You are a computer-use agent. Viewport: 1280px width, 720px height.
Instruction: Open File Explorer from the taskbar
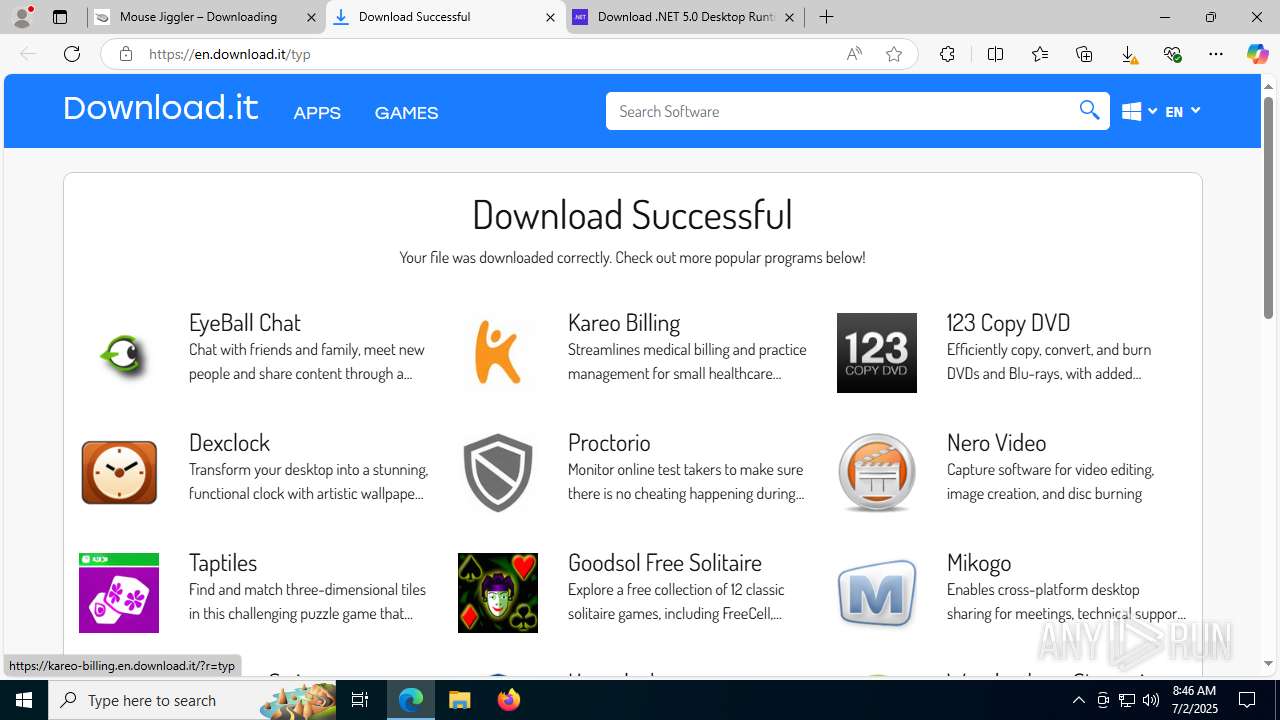(459, 700)
